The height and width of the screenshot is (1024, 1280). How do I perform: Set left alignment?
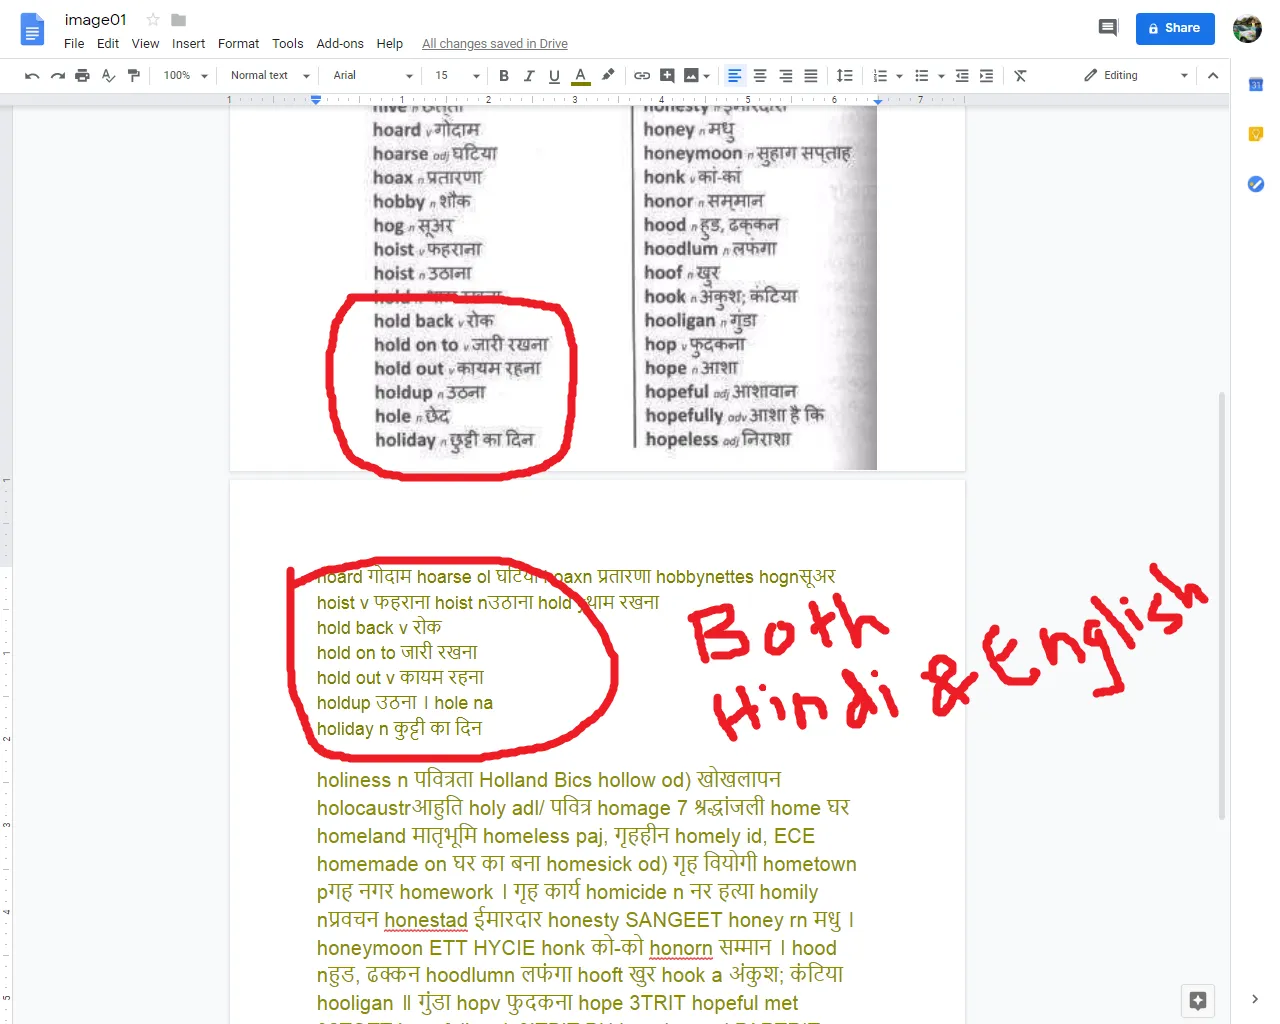click(735, 76)
